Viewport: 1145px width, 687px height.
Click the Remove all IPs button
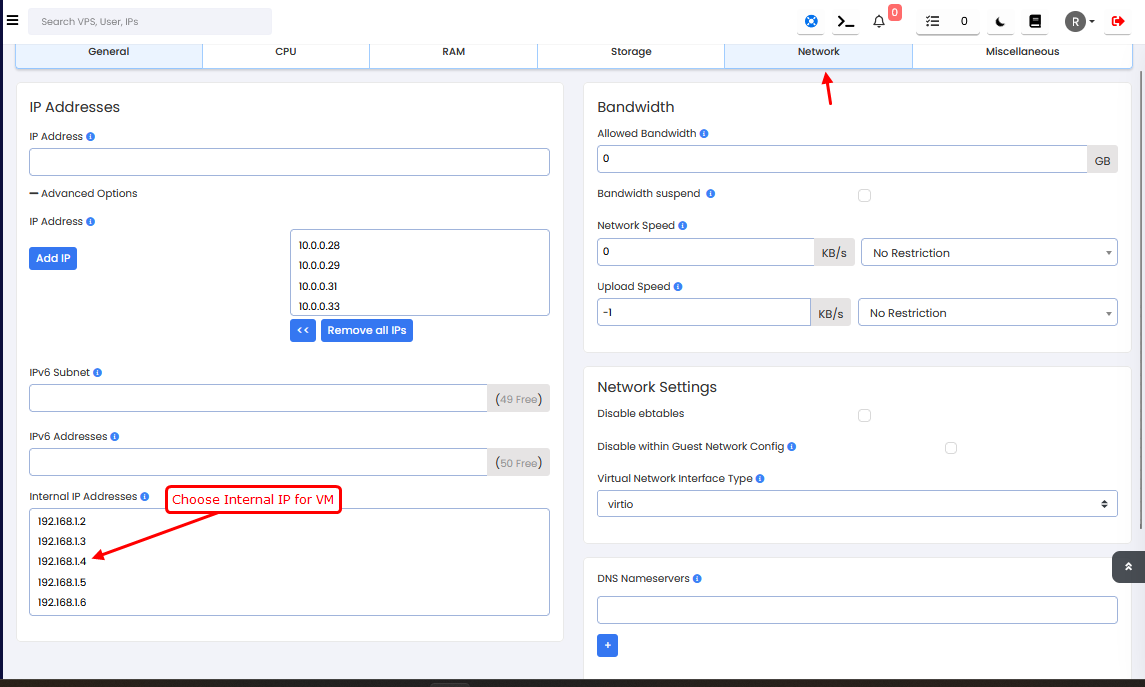(x=367, y=330)
